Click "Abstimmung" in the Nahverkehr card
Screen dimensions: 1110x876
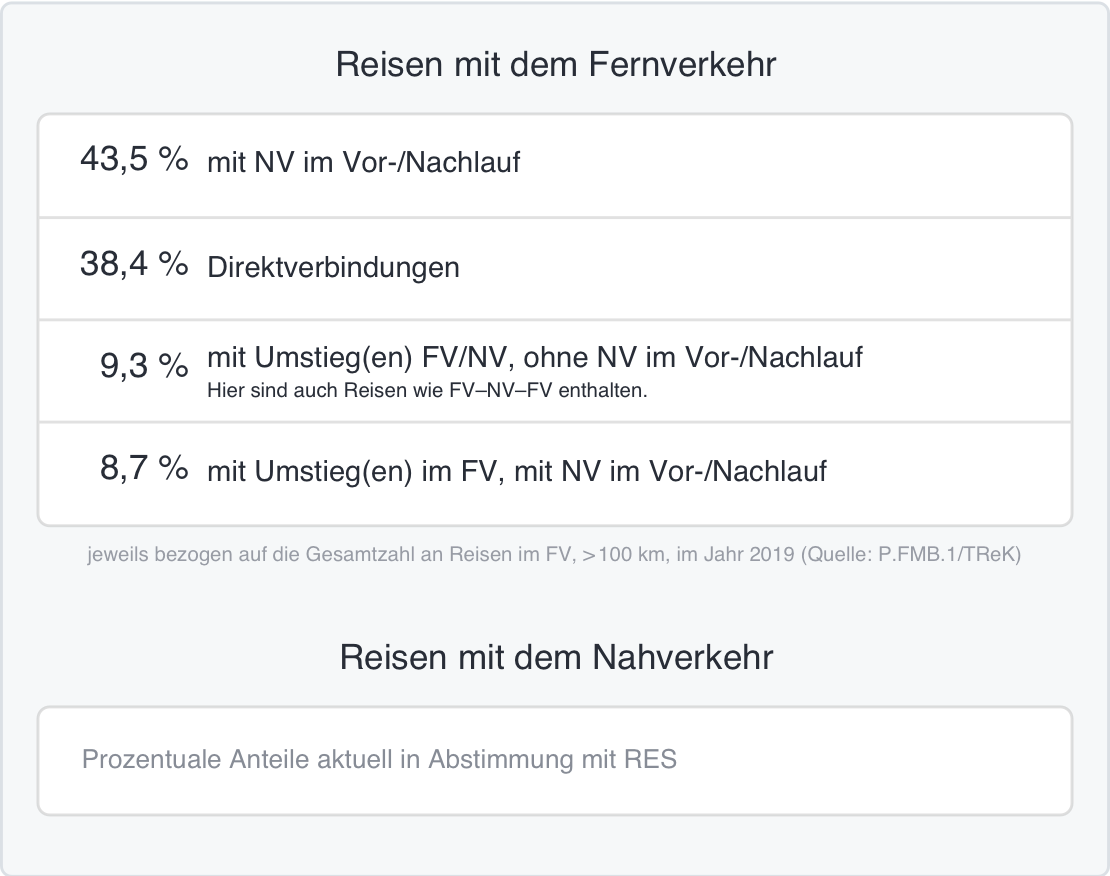496,760
